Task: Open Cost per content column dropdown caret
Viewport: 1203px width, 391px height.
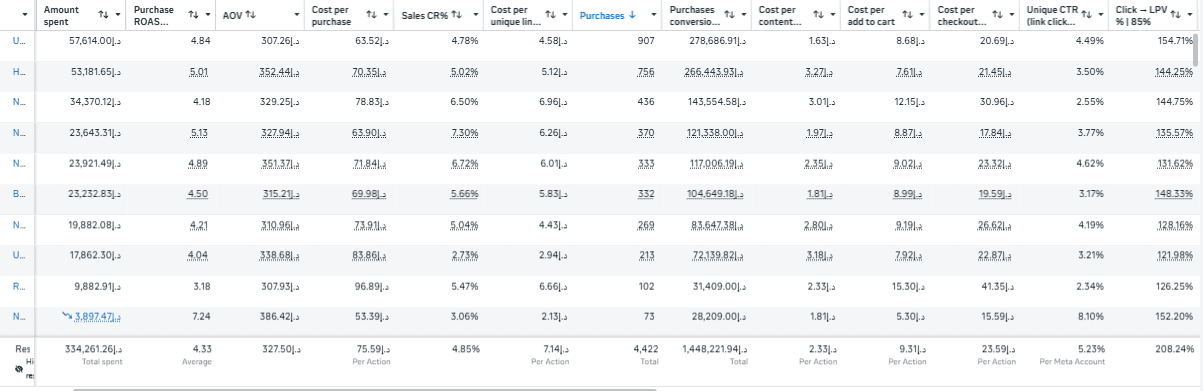Action: coord(833,15)
